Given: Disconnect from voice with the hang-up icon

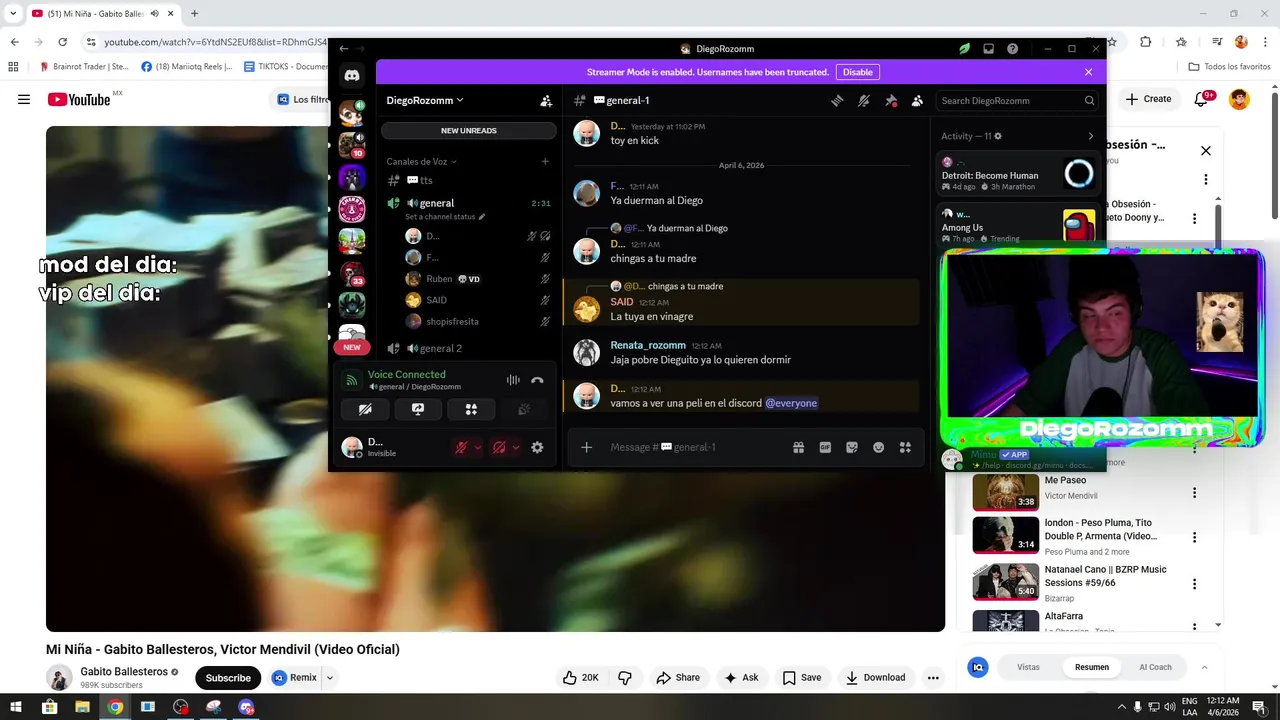Looking at the screenshot, I should tap(537, 380).
